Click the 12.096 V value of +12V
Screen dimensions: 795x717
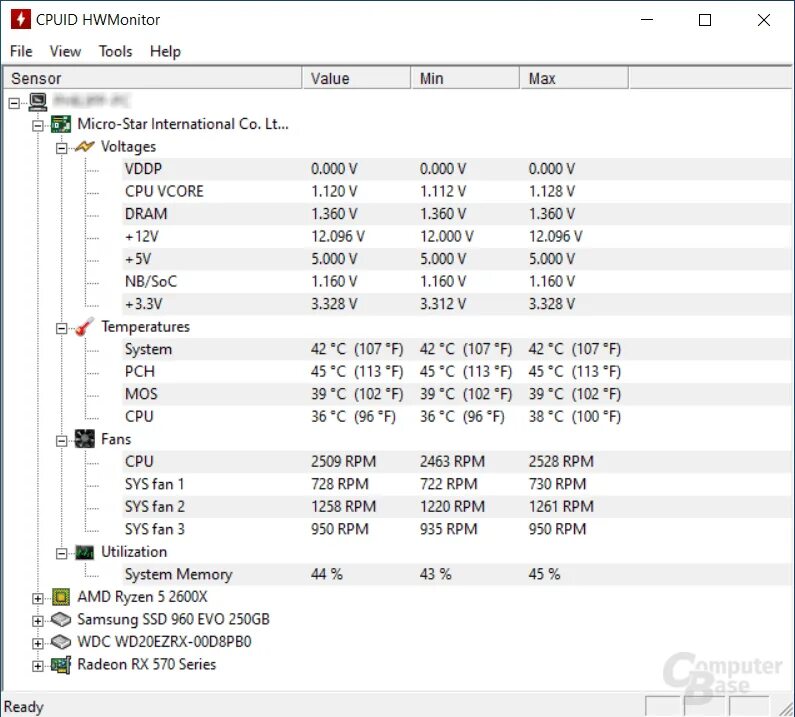[338, 237]
